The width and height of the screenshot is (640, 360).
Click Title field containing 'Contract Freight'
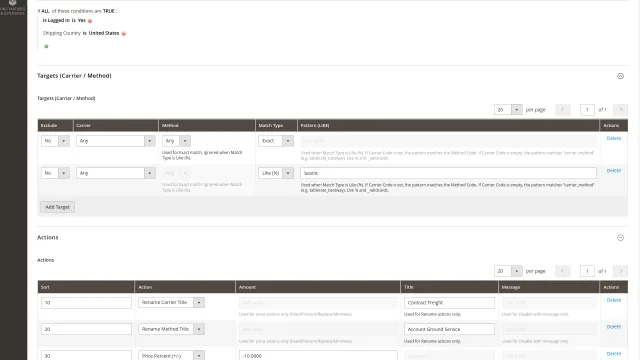coord(449,303)
